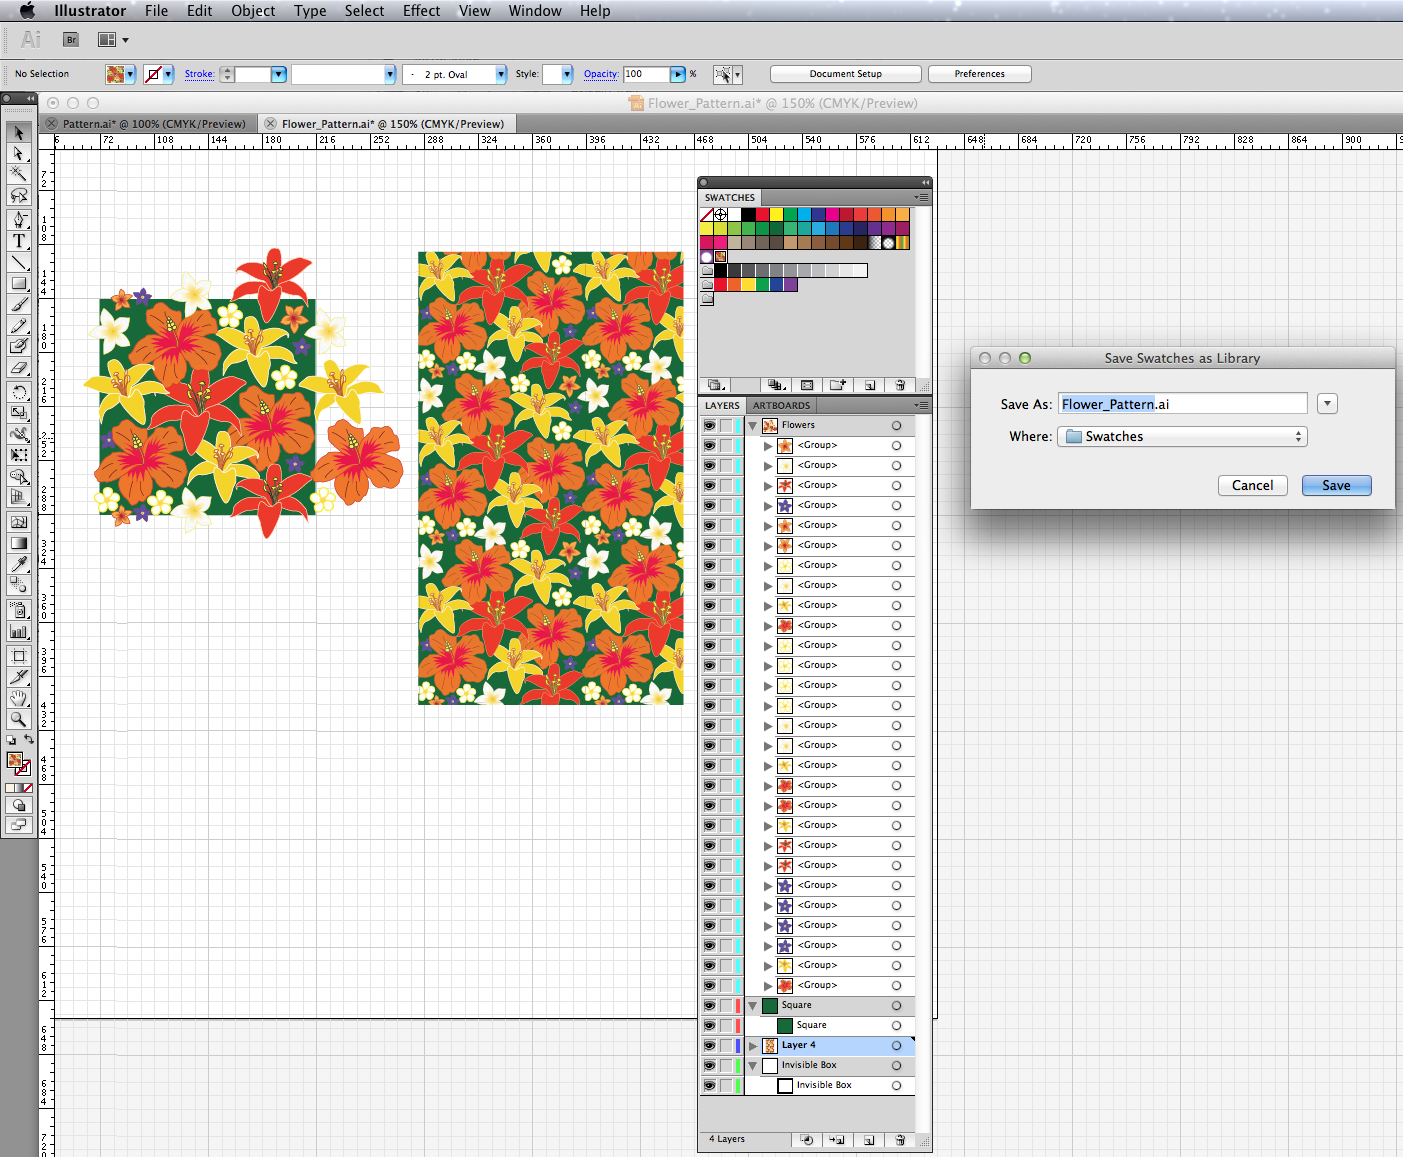Select the yellow swatch in Swatches panel

[x=776, y=214]
